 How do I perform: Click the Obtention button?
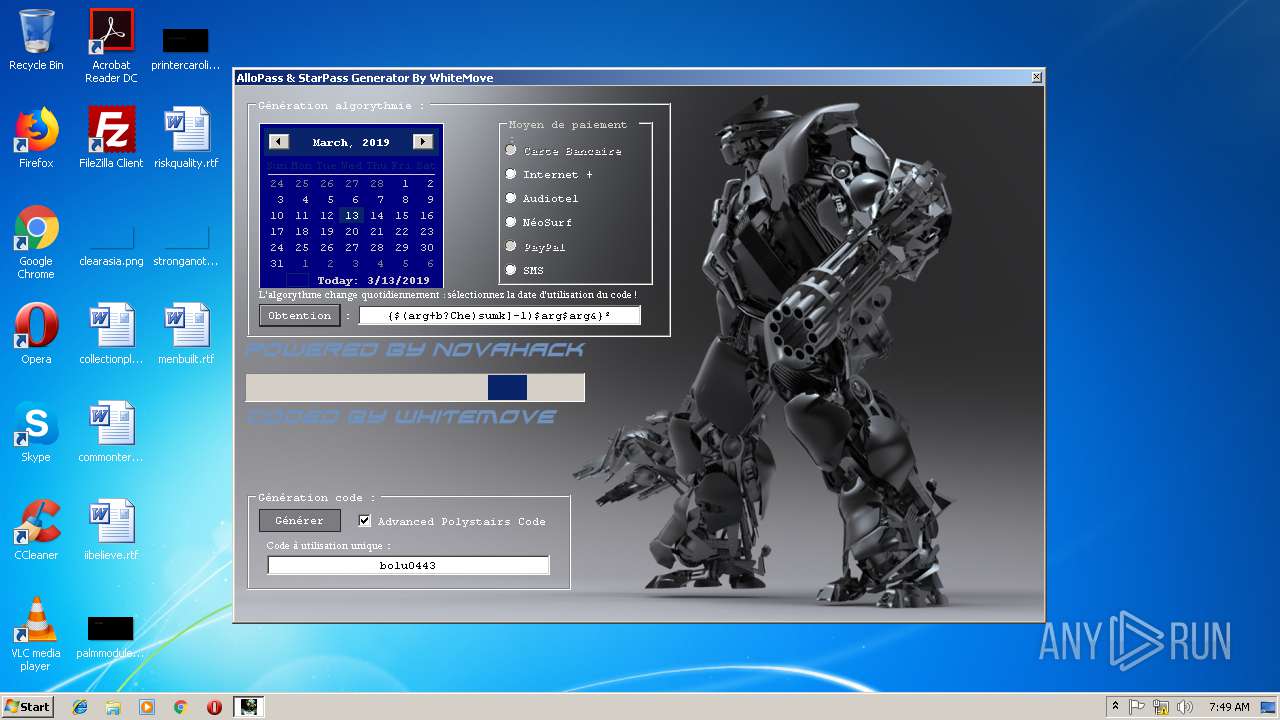pyautogui.click(x=299, y=316)
